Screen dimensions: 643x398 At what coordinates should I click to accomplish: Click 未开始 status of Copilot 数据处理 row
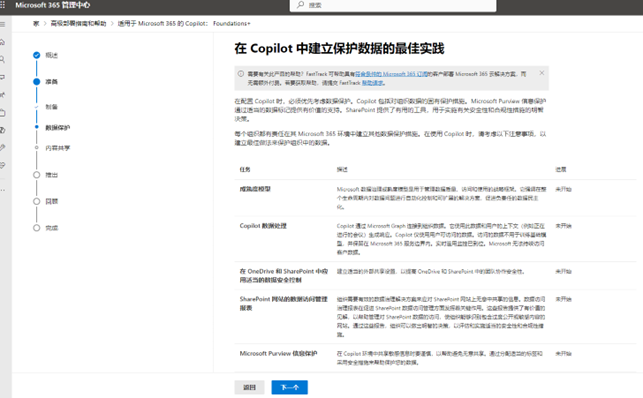563,226
